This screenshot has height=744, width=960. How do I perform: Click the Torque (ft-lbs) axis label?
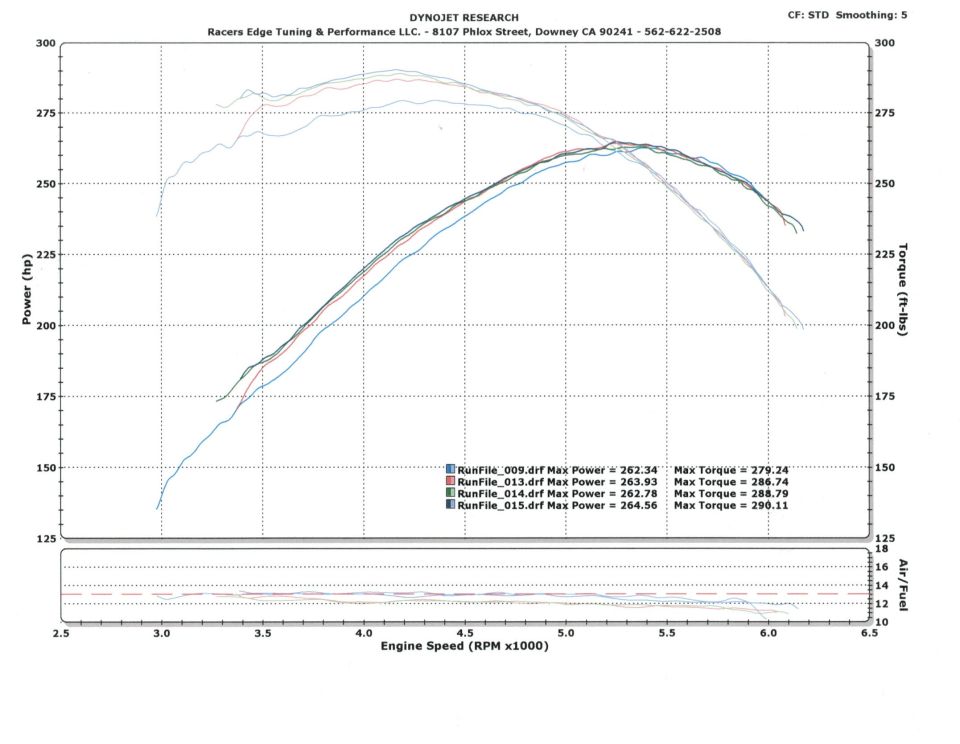903,289
